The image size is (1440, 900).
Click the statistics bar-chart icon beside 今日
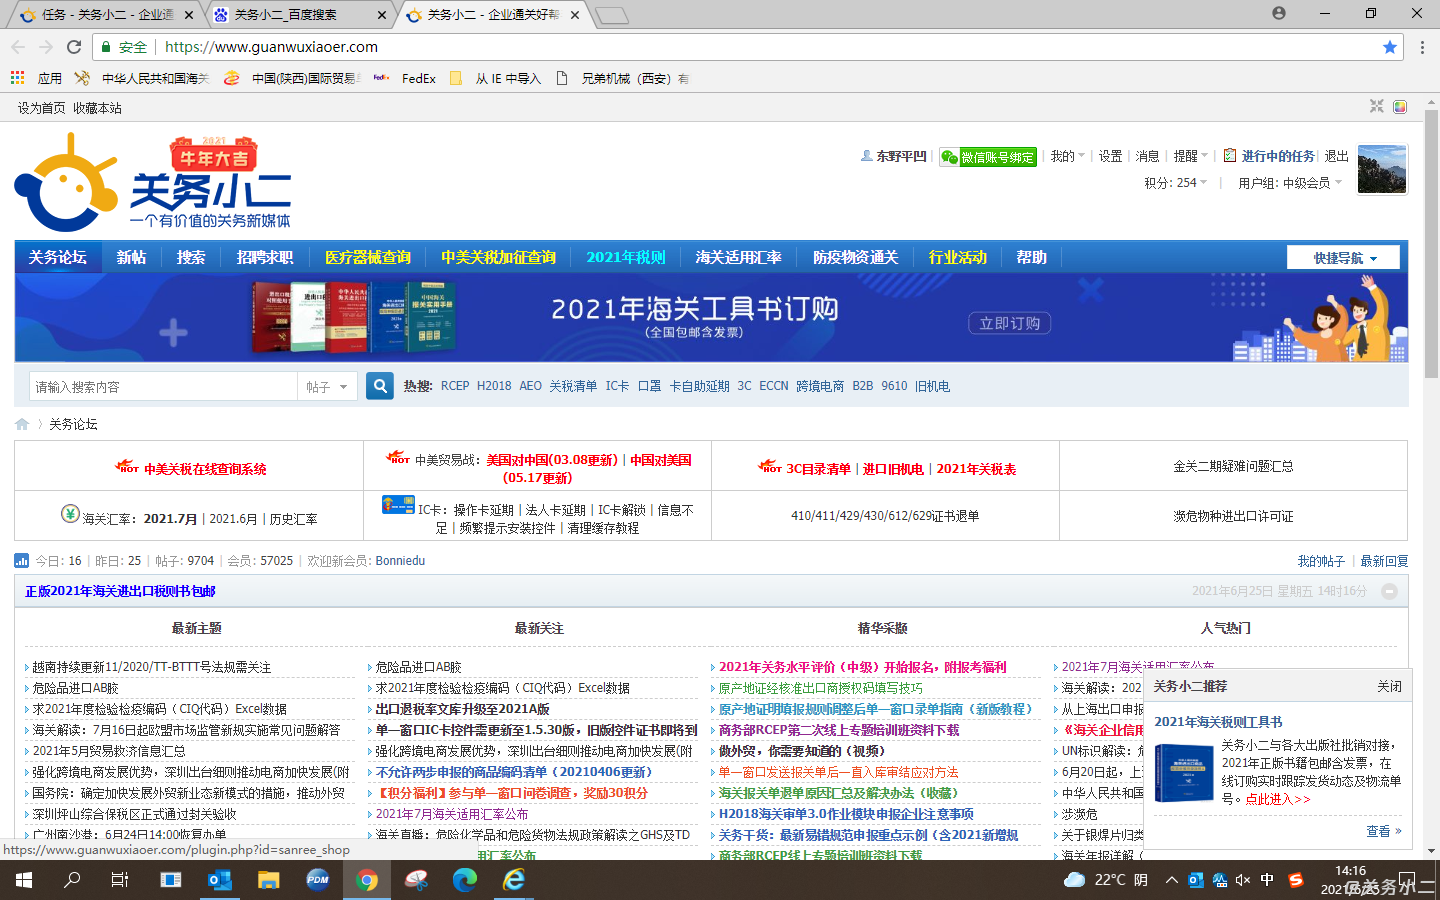coord(22,561)
